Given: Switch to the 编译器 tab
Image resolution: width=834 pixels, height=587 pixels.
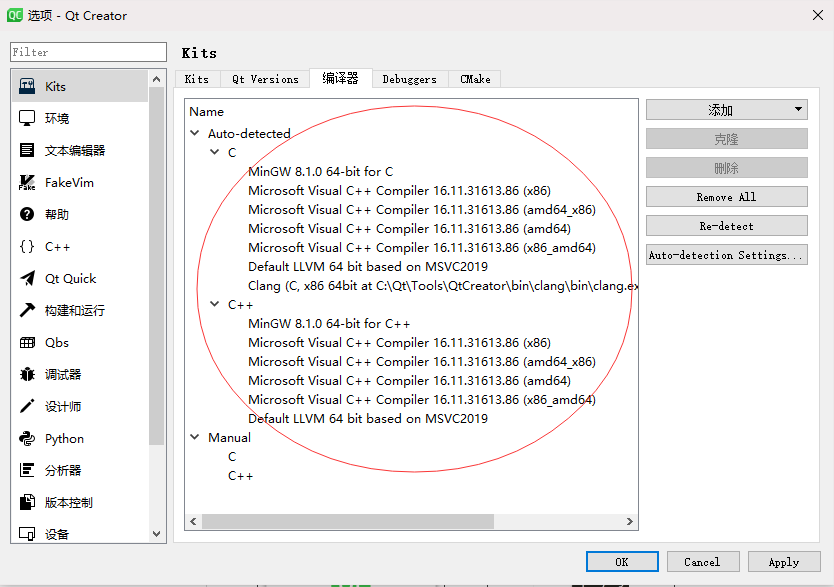Looking at the screenshot, I should tap(340, 78).
